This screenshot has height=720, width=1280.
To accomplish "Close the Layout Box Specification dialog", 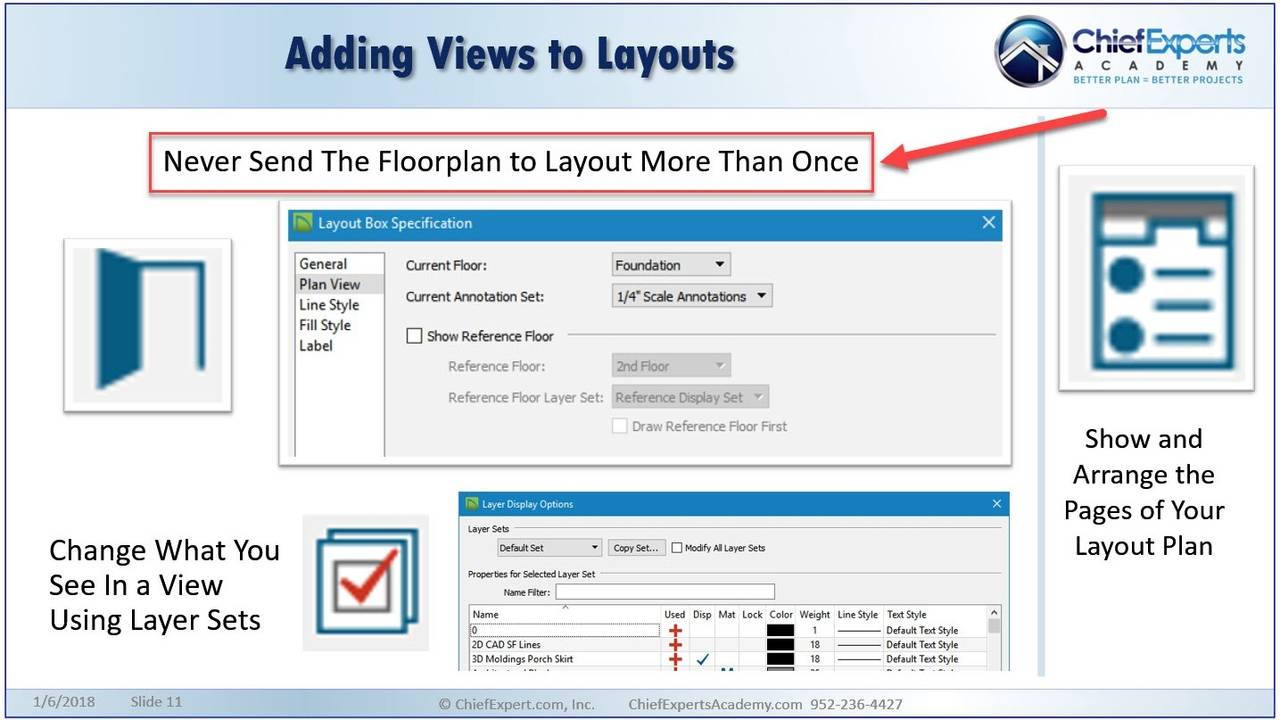I will tap(989, 223).
